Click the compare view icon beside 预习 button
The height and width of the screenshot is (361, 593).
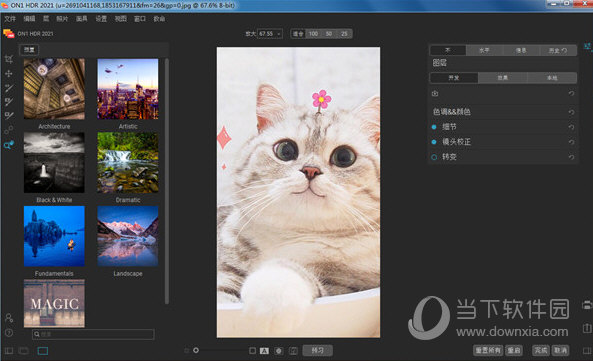(x=293, y=351)
